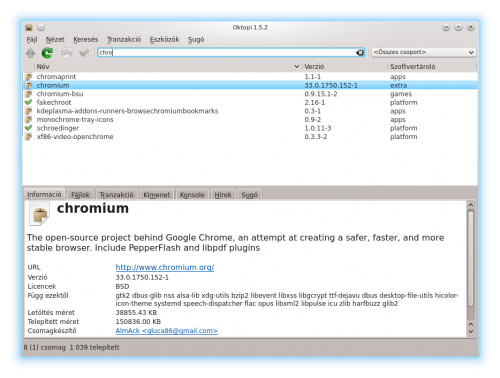500x378 pixels.
Task: Click the package icon beside chromaprint
Action: tap(29, 77)
